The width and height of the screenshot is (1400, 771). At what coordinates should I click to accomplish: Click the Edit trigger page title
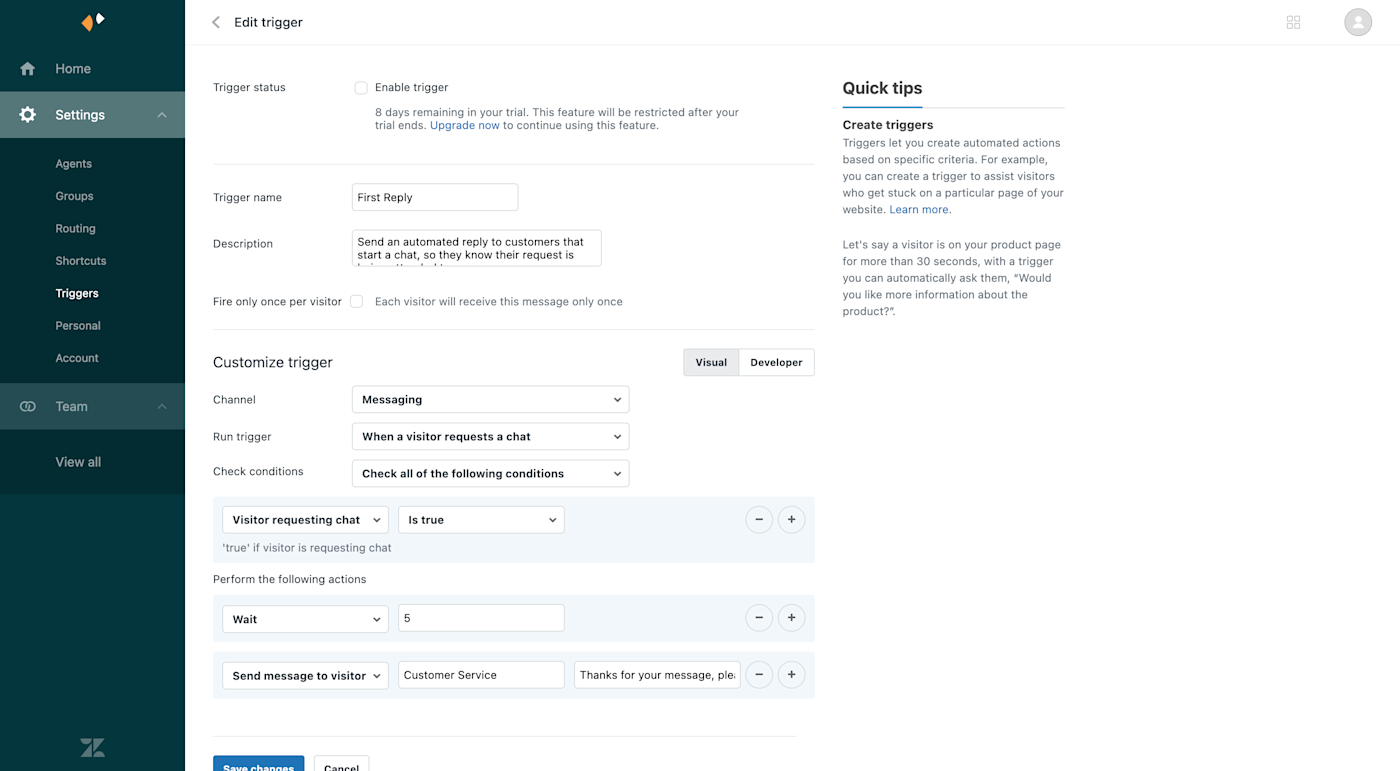(268, 22)
